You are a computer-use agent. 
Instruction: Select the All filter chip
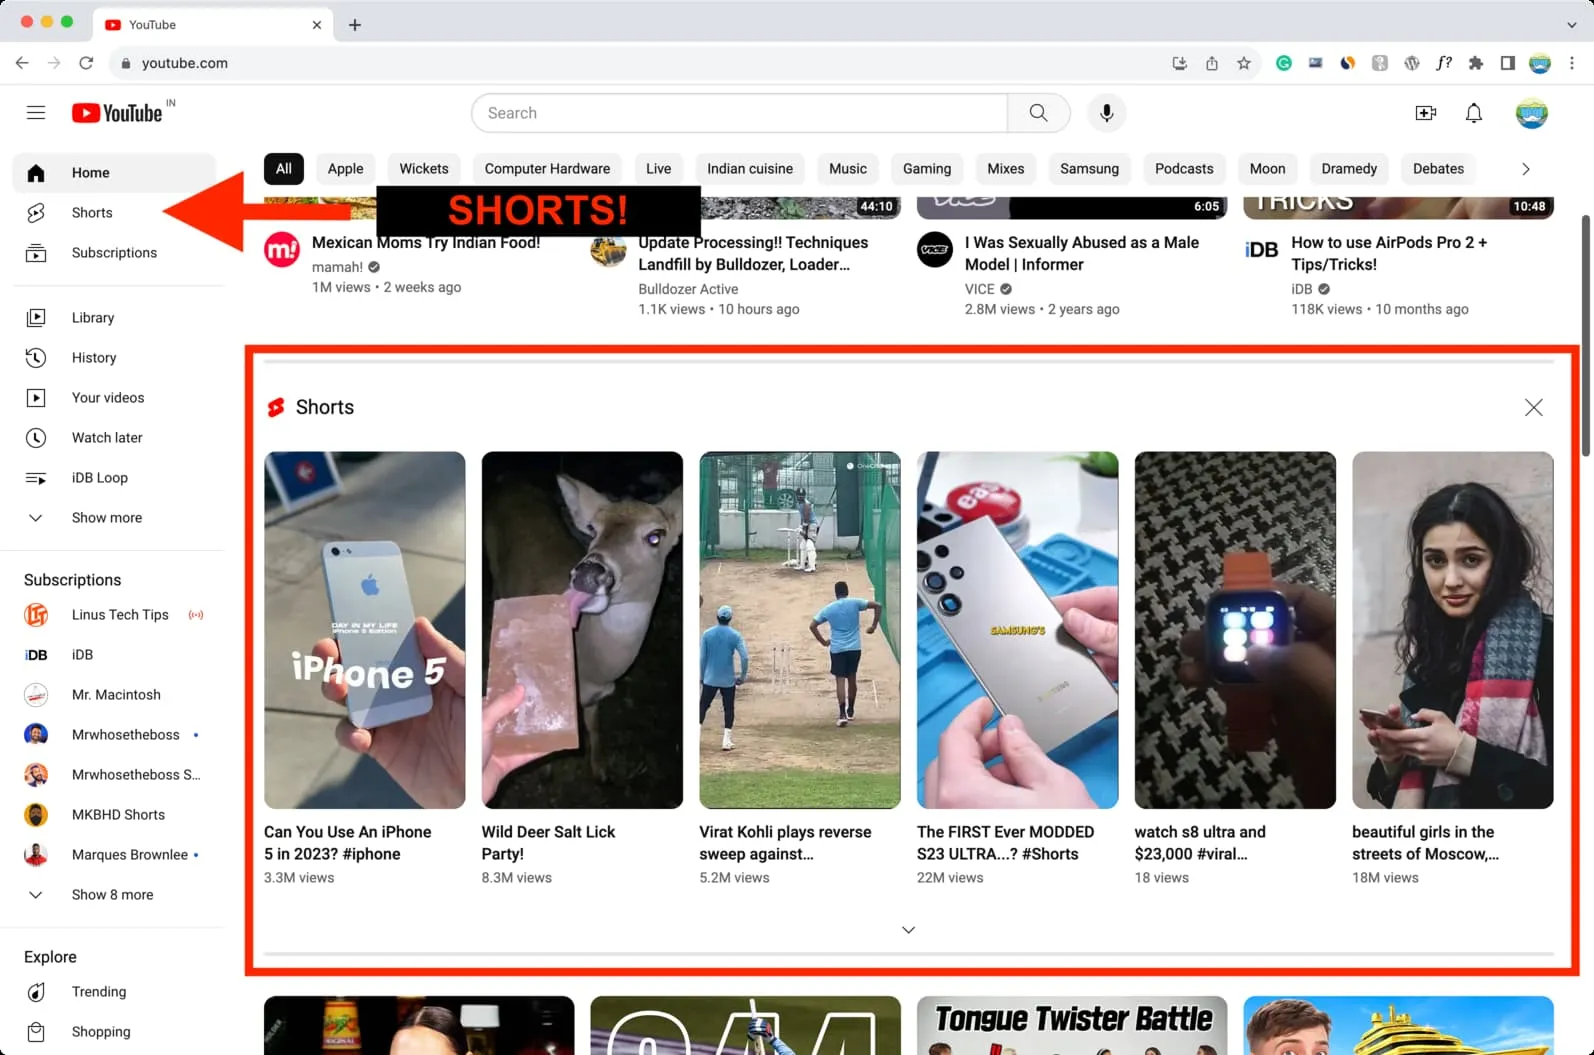pos(284,169)
